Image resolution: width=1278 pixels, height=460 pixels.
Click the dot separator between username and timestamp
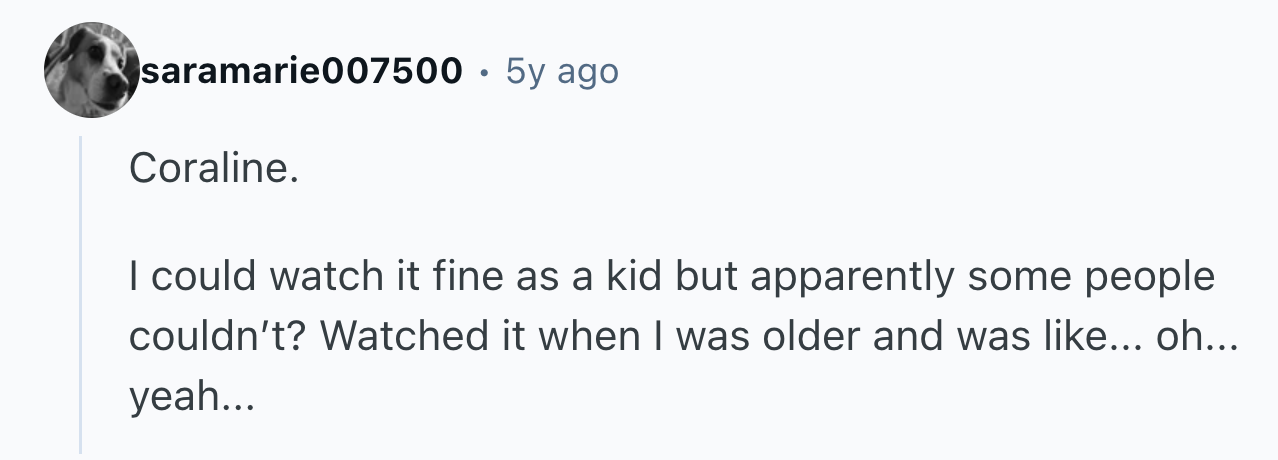pyautogui.click(x=484, y=72)
